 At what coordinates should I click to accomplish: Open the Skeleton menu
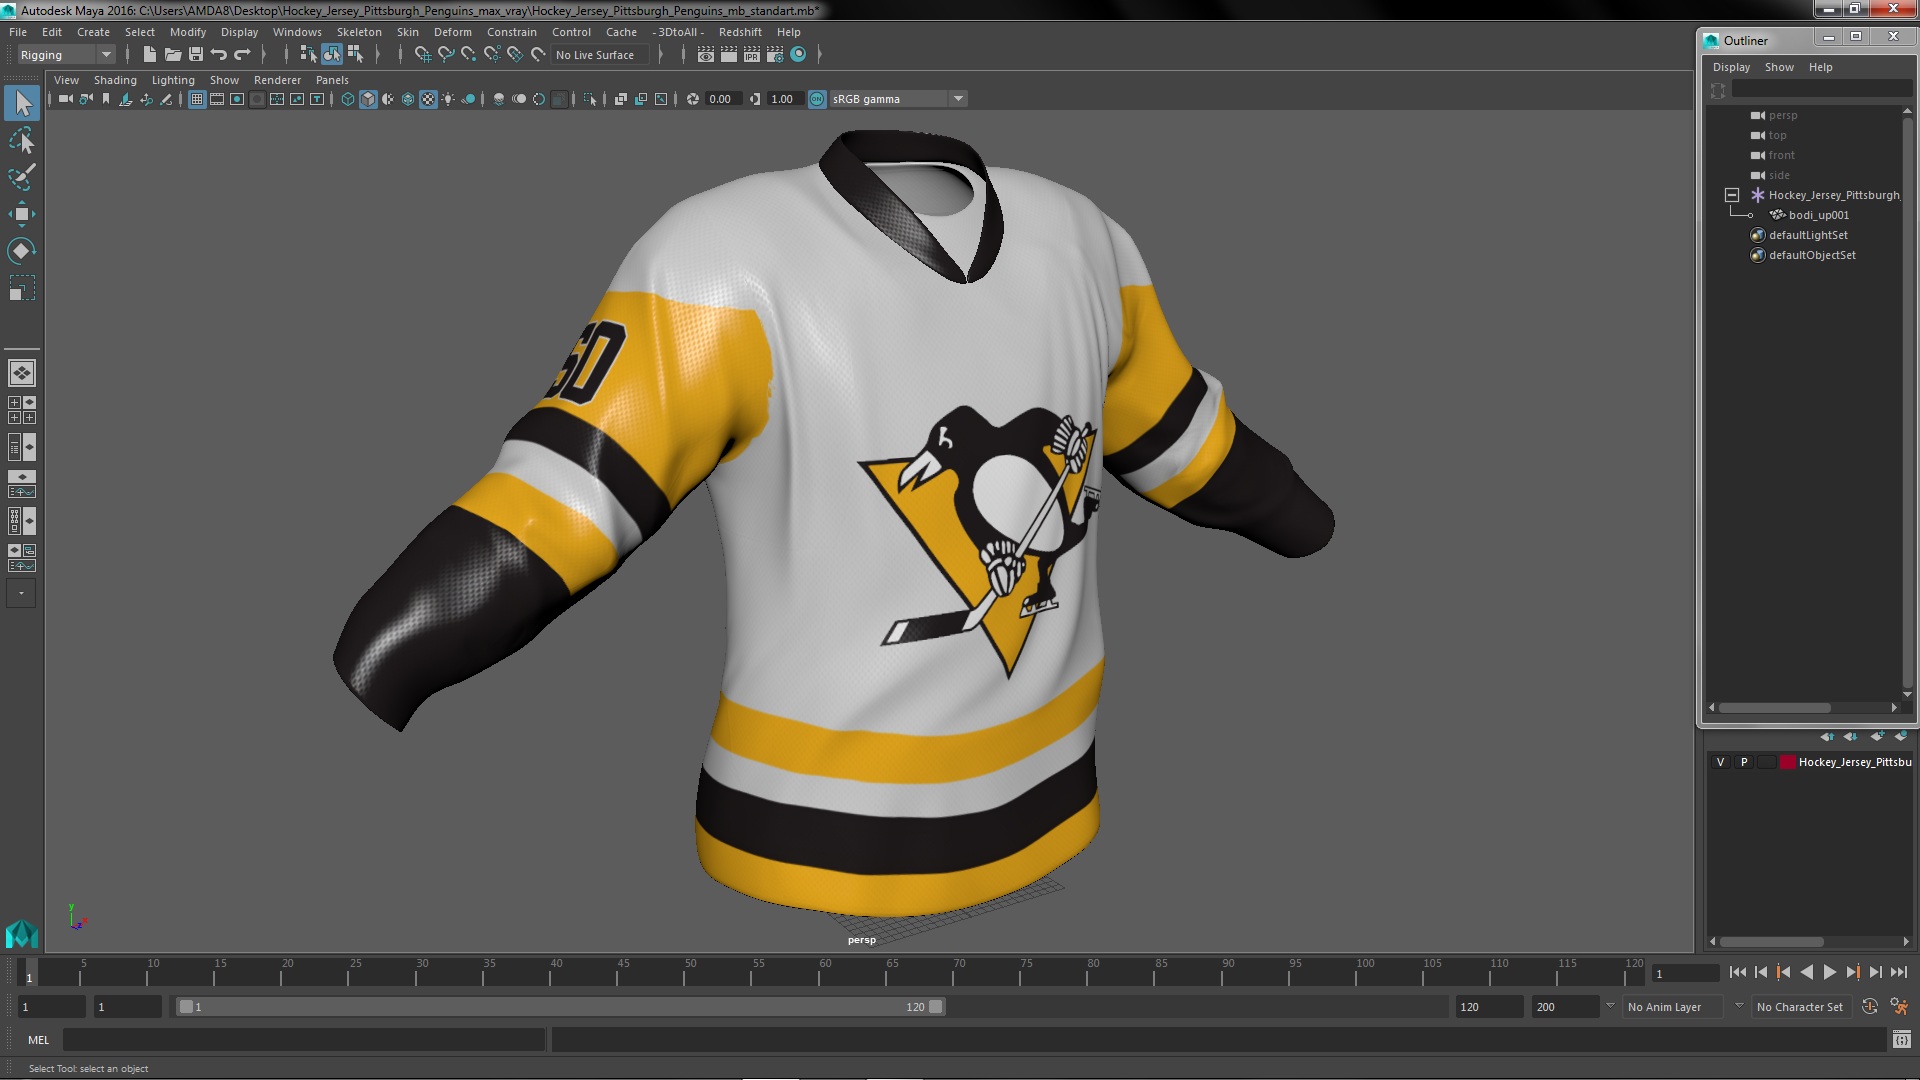(x=359, y=32)
